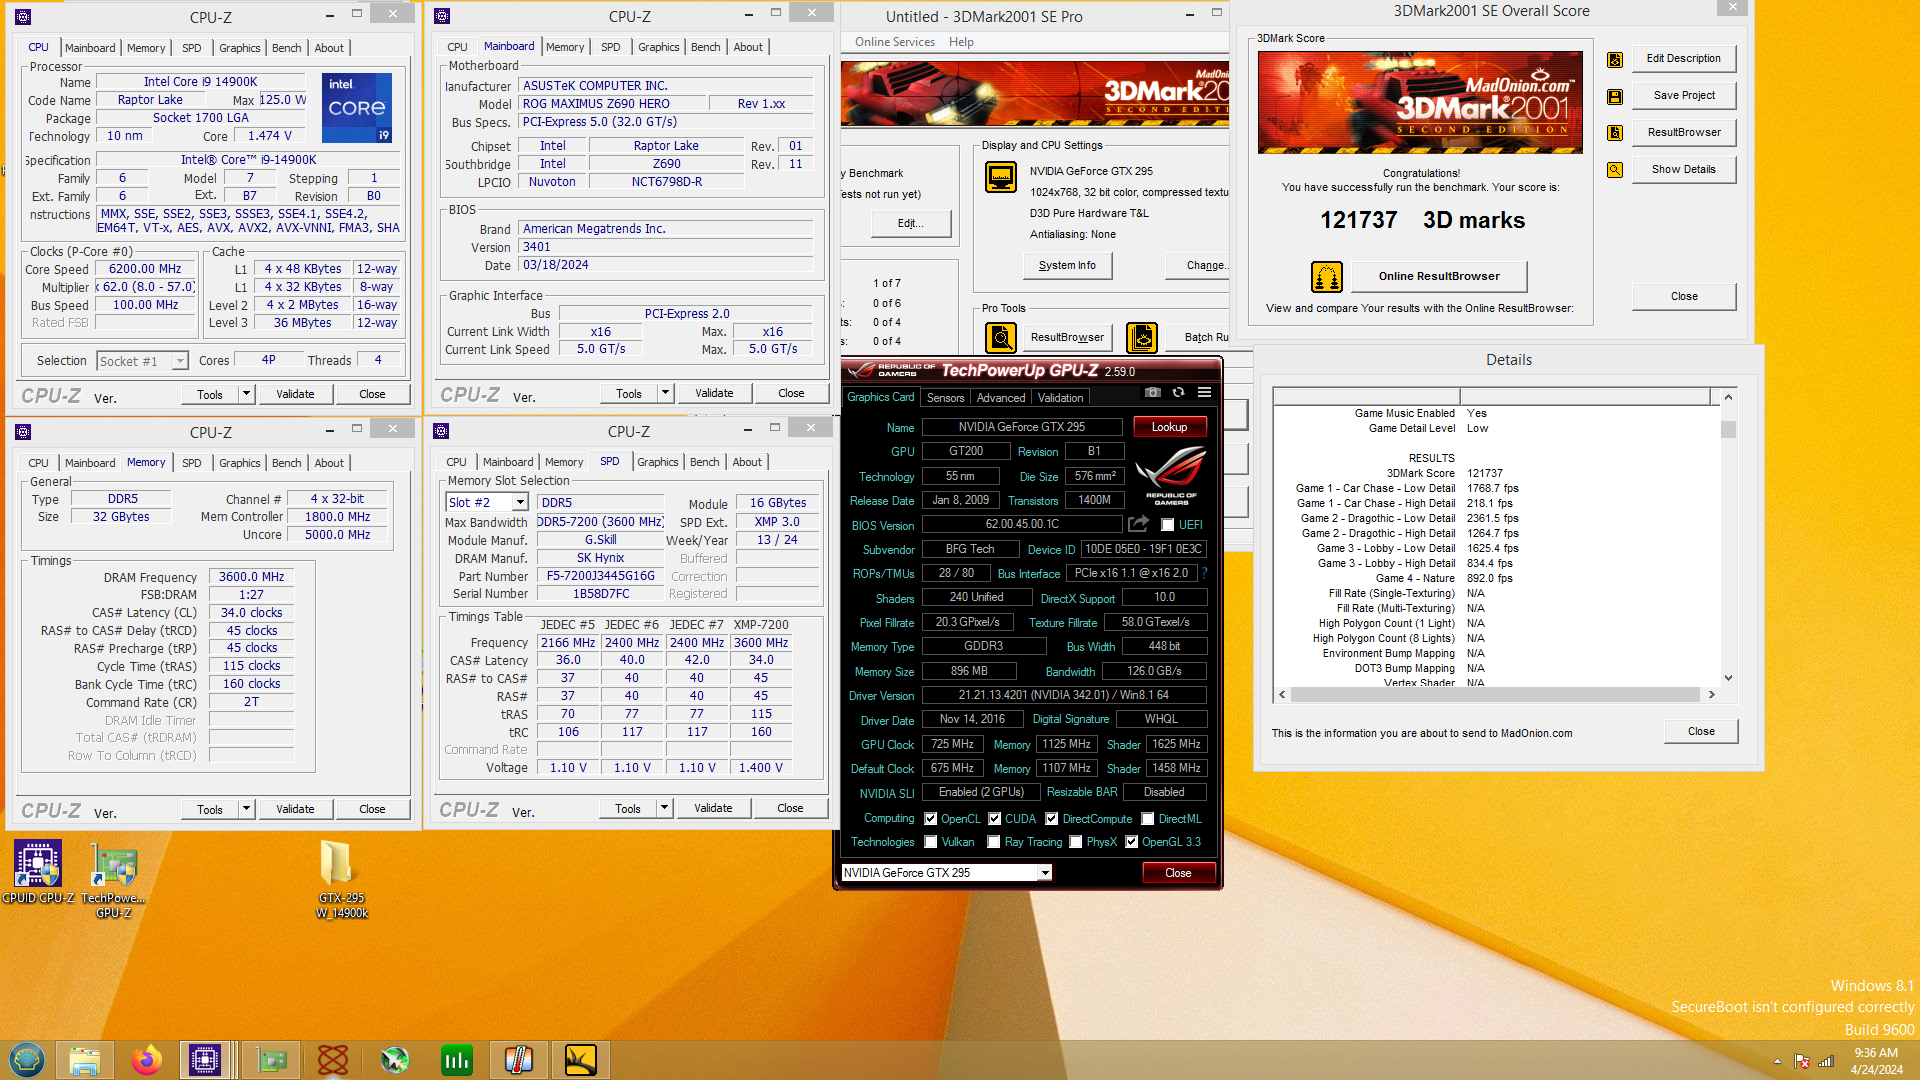
Task: Click the Details scroll-down arrow
Action: [1728, 679]
